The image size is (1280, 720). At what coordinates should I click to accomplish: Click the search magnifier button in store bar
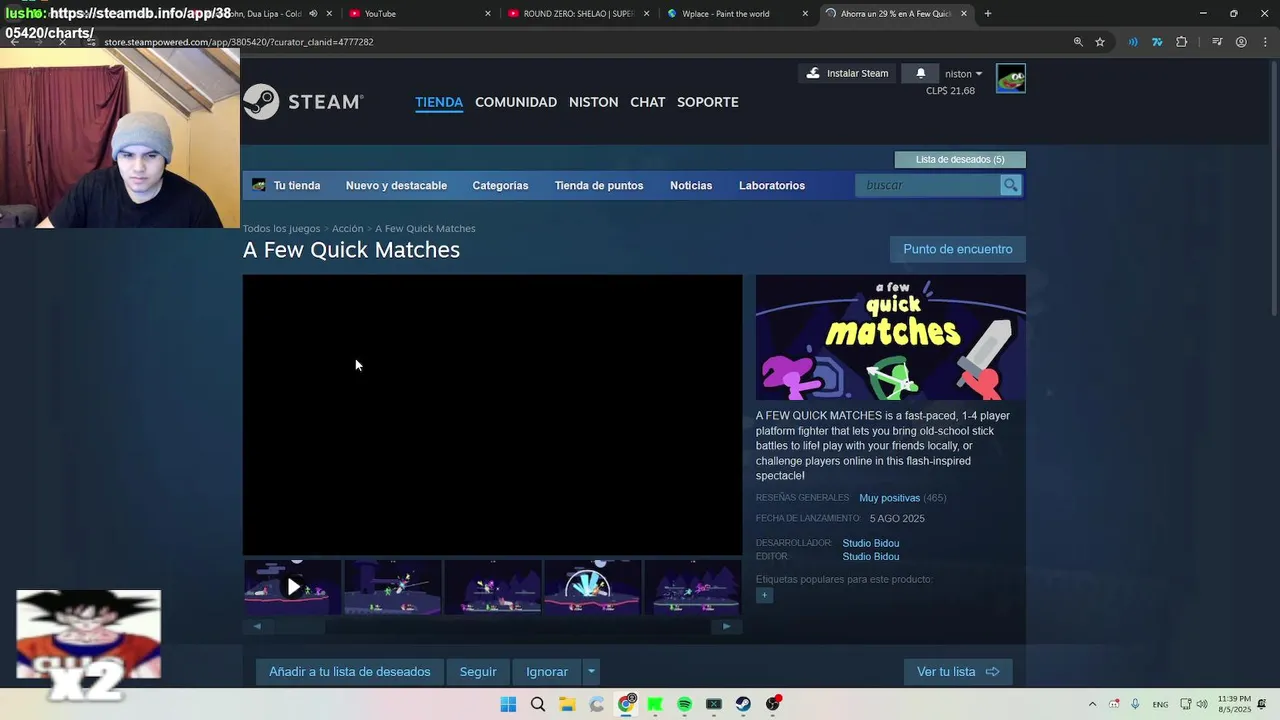pos(1010,185)
